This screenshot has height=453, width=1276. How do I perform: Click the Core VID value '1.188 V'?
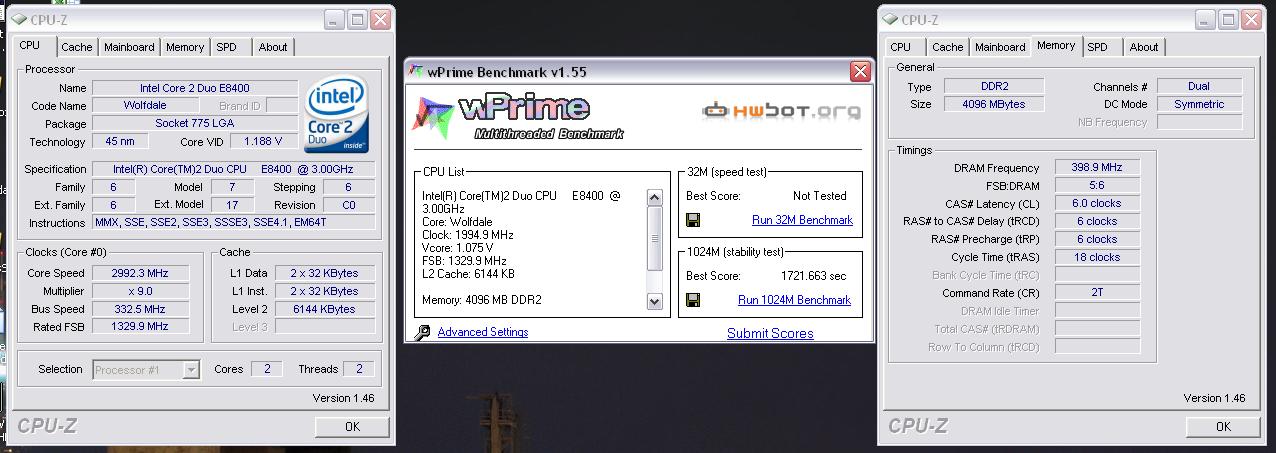(262, 142)
